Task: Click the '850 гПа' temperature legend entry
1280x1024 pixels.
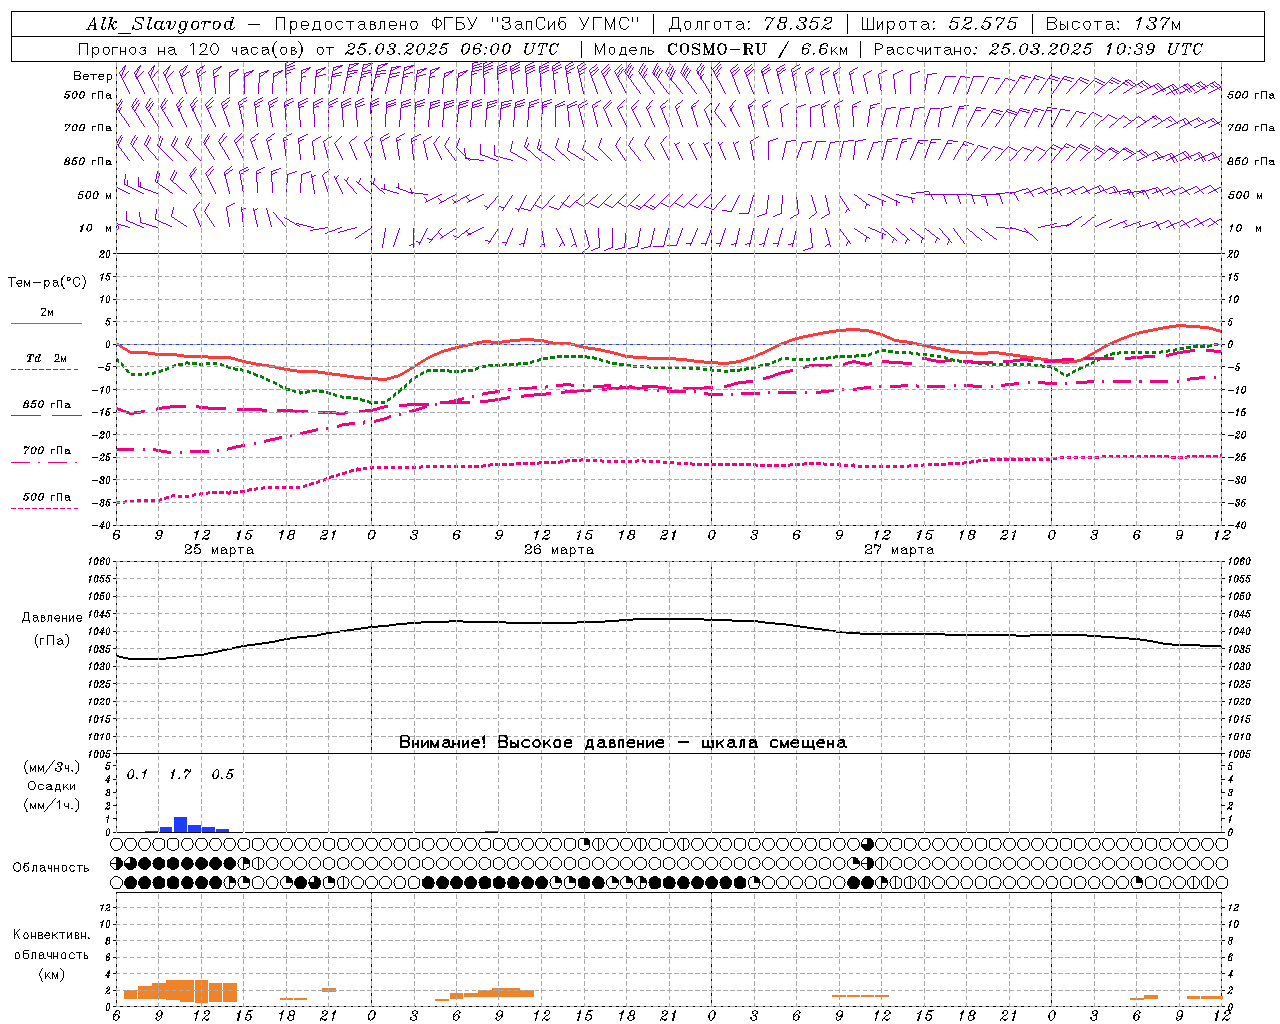Action: point(47,405)
